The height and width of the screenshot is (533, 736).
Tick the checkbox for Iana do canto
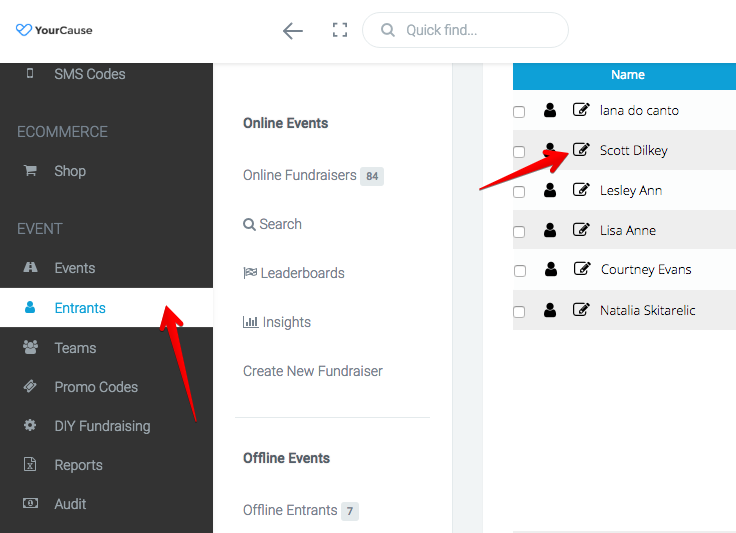[519, 112]
